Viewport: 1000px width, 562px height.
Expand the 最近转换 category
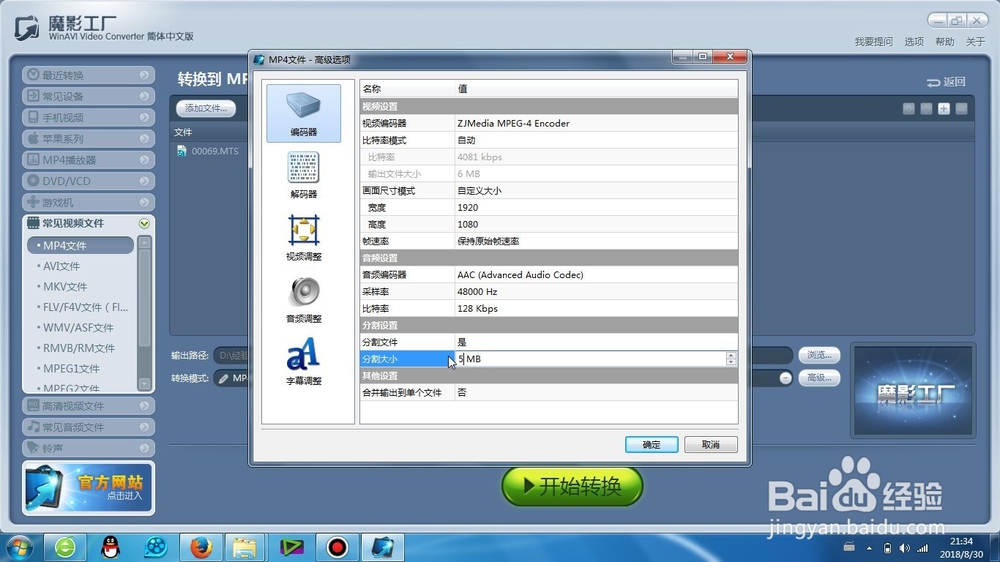pyautogui.click(x=88, y=75)
